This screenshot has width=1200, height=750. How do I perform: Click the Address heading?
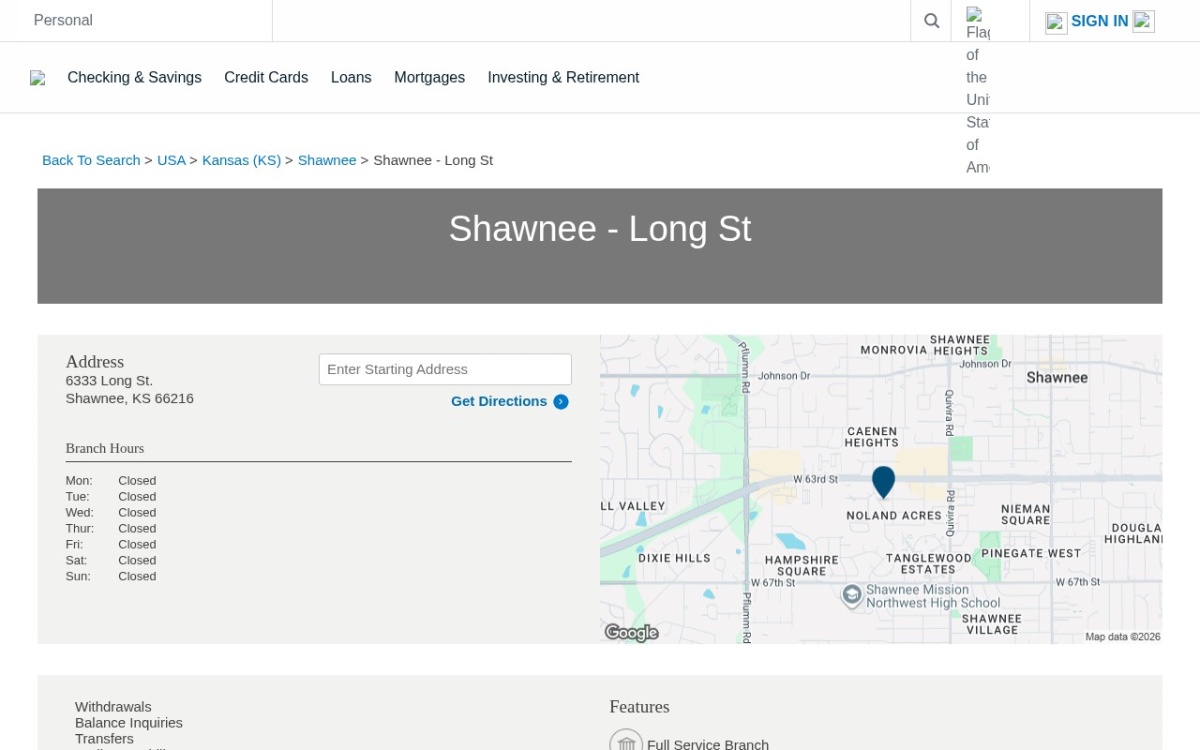(95, 362)
